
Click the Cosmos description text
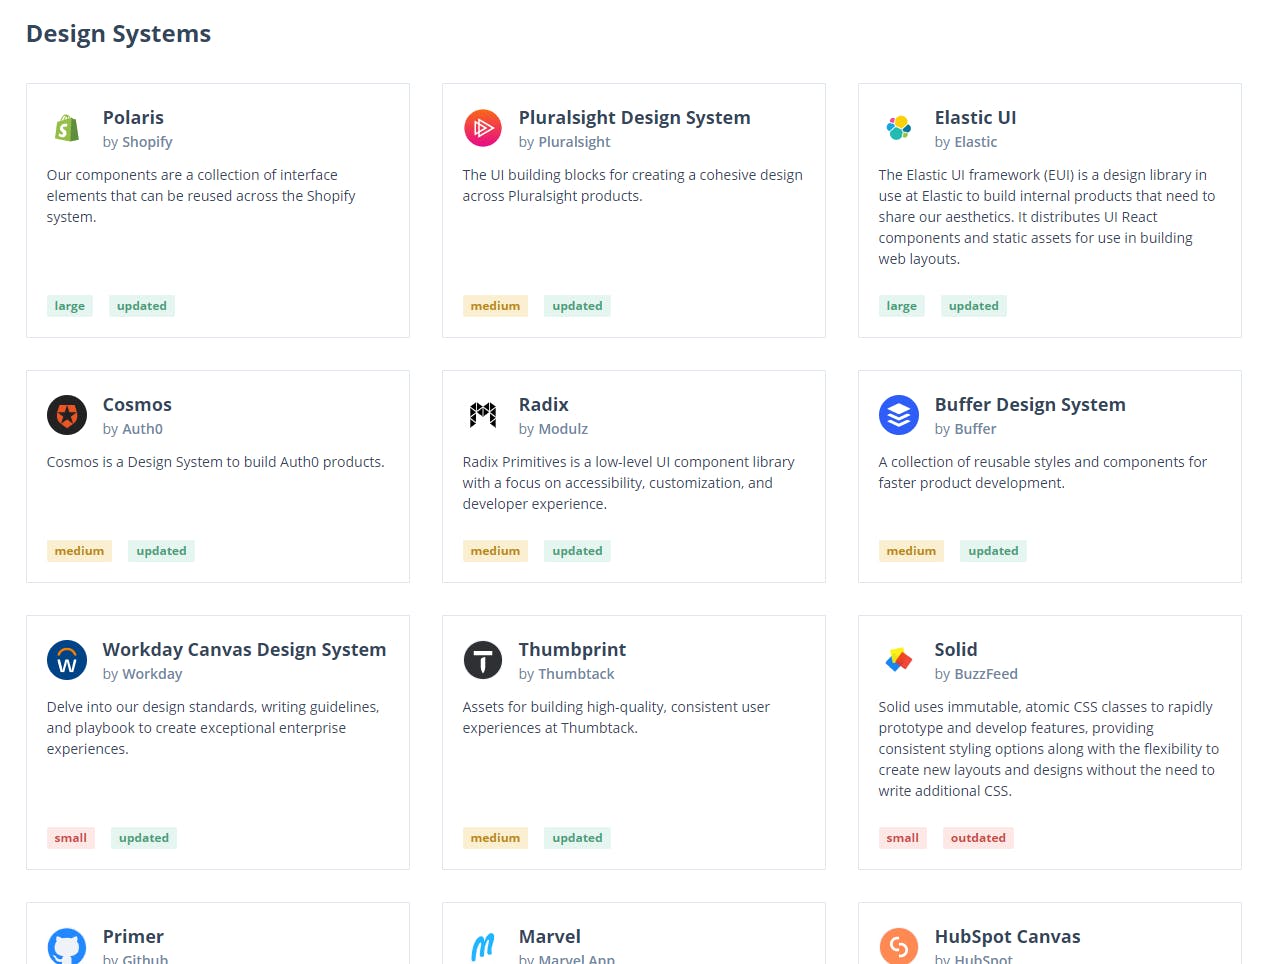tap(215, 462)
